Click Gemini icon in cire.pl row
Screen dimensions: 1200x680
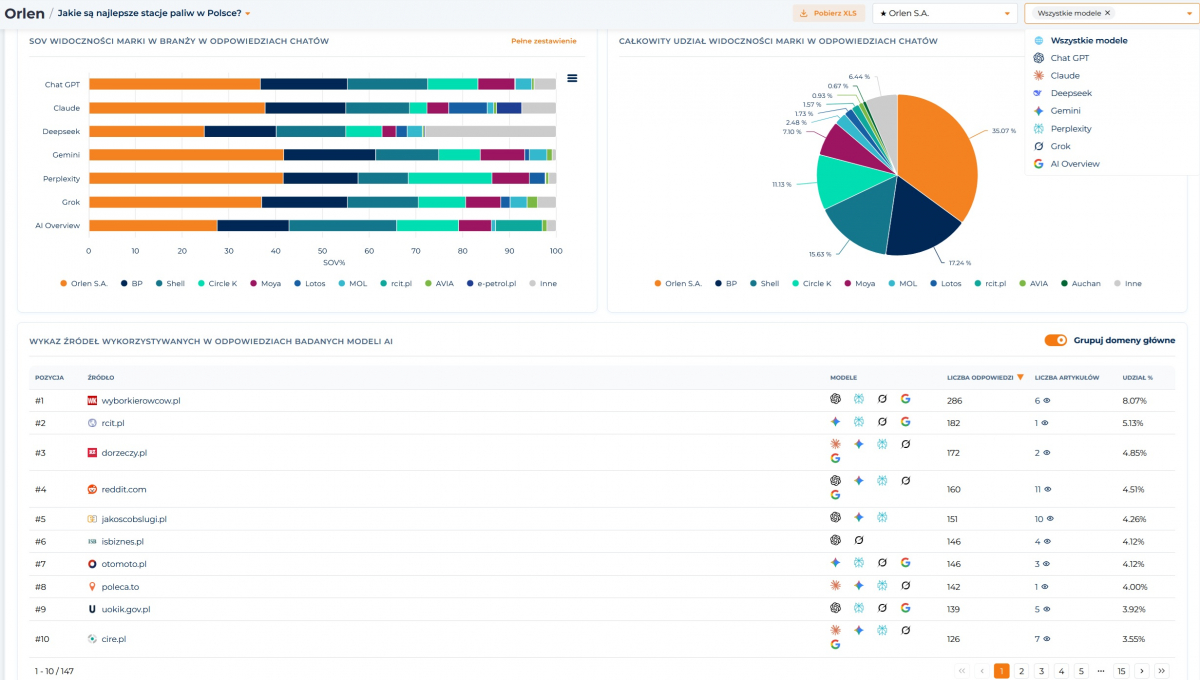[x=858, y=630]
